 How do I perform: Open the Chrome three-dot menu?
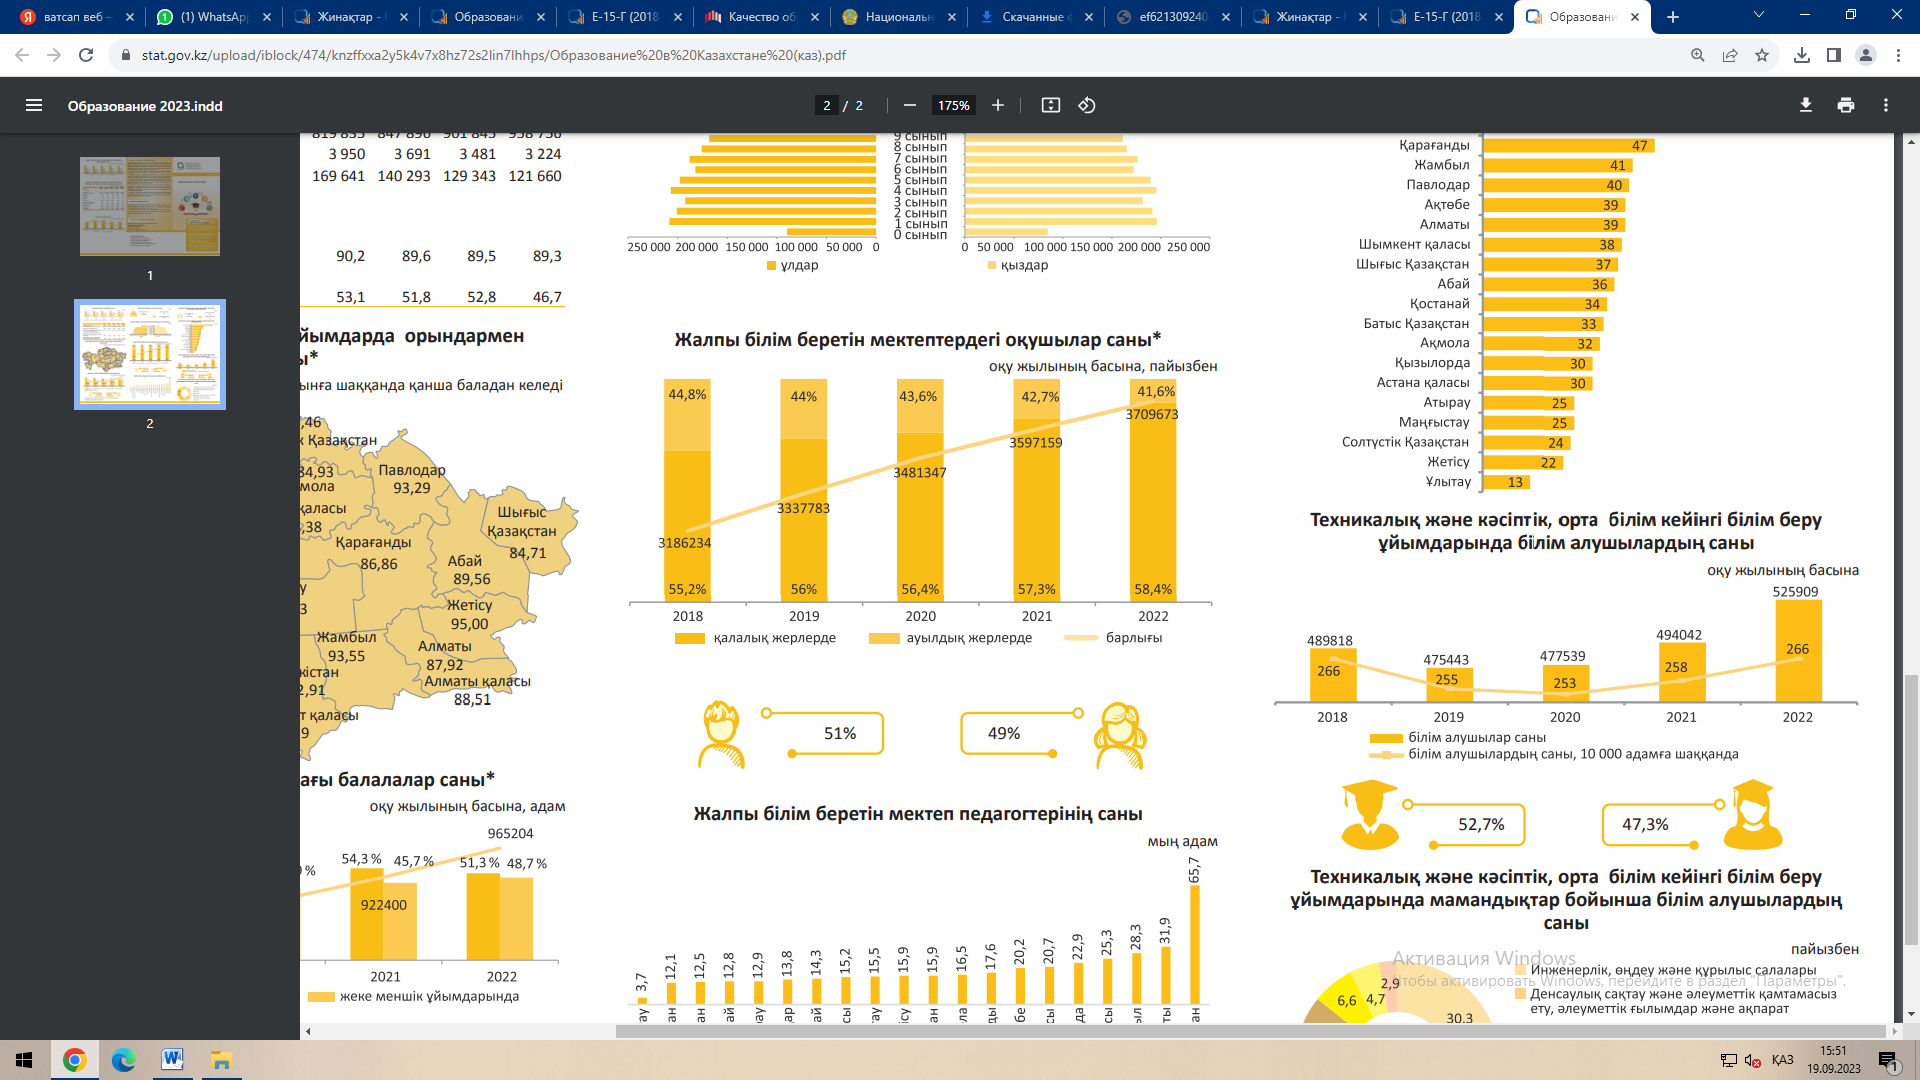coord(1898,55)
